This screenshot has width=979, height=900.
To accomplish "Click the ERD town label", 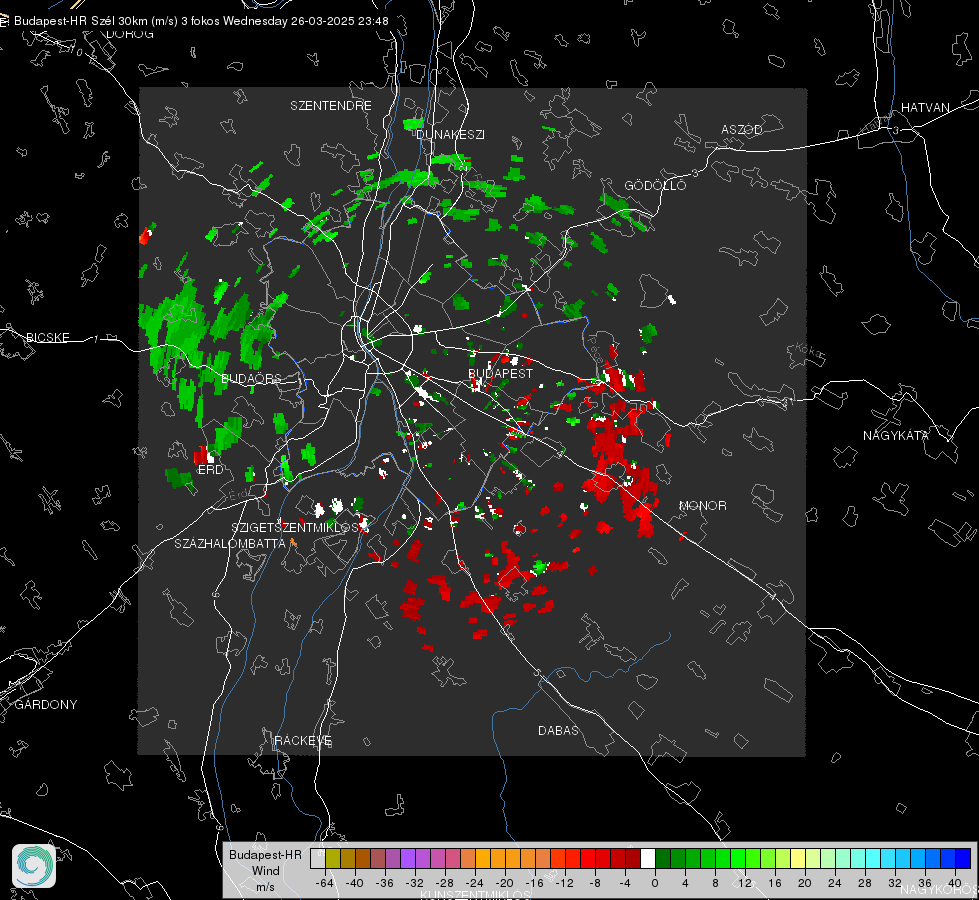I will [210, 470].
